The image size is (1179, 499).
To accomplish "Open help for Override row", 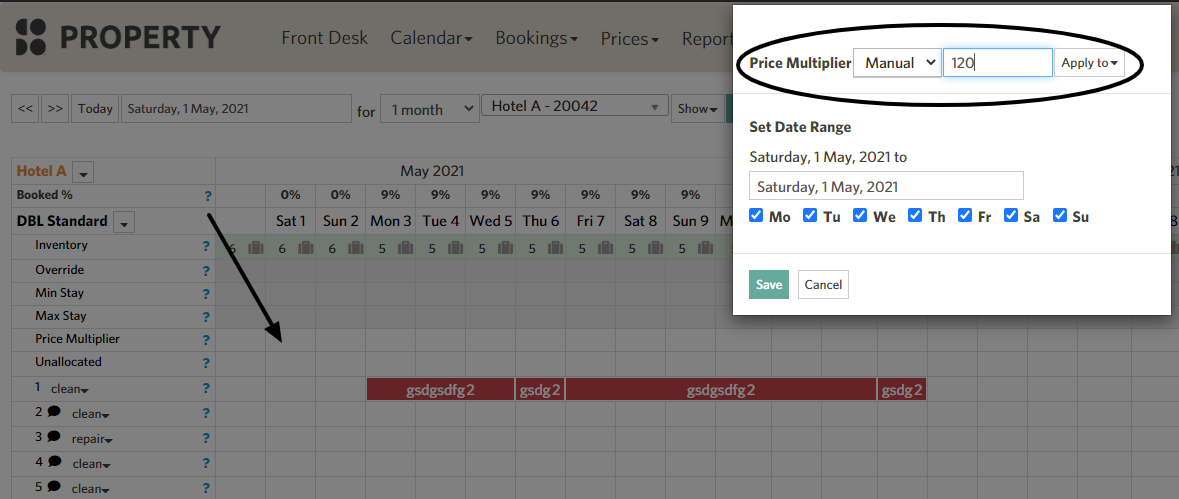I will [x=205, y=271].
